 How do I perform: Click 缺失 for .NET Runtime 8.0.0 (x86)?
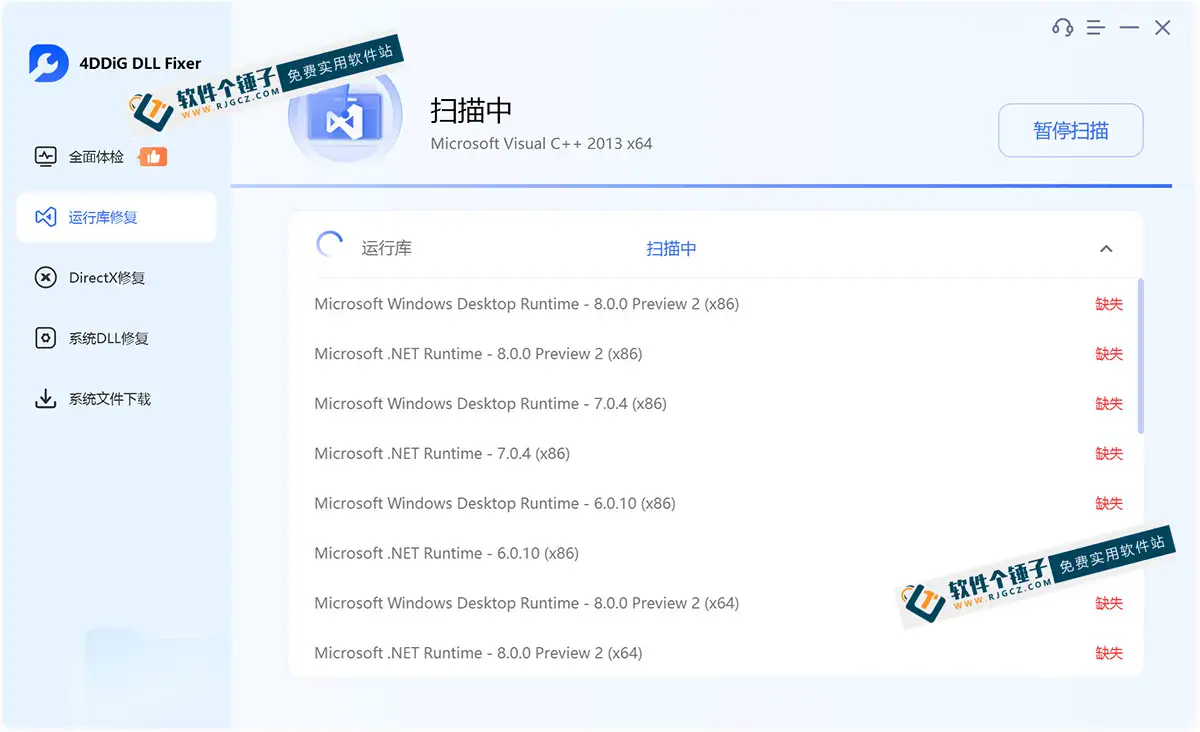click(x=1109, y=354)
